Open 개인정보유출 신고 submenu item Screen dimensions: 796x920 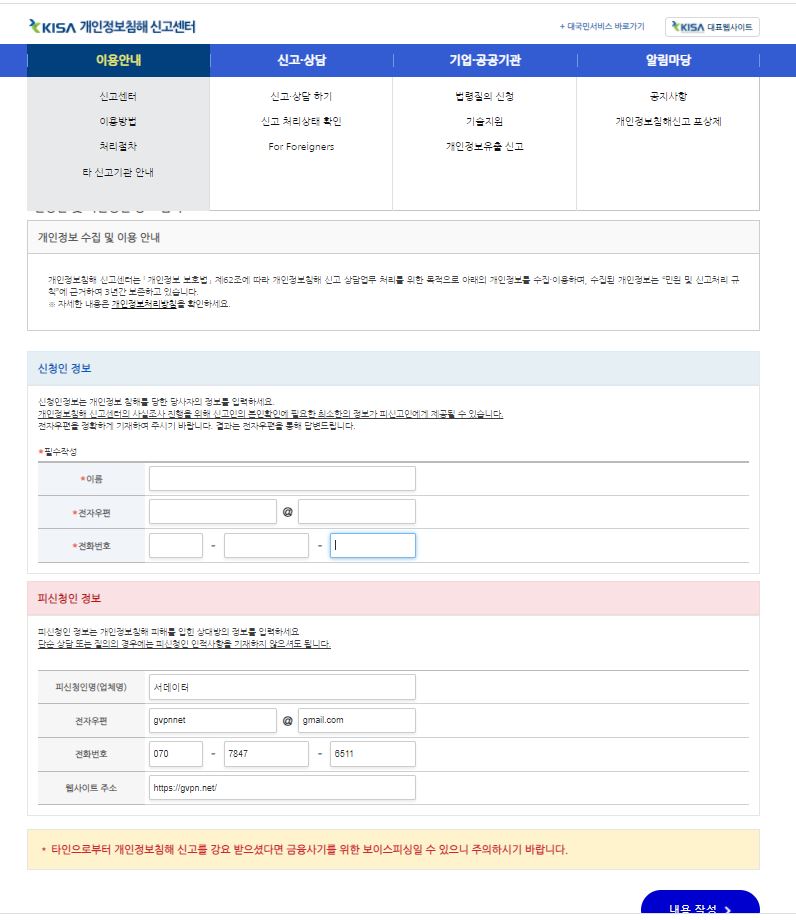[485, 146]
